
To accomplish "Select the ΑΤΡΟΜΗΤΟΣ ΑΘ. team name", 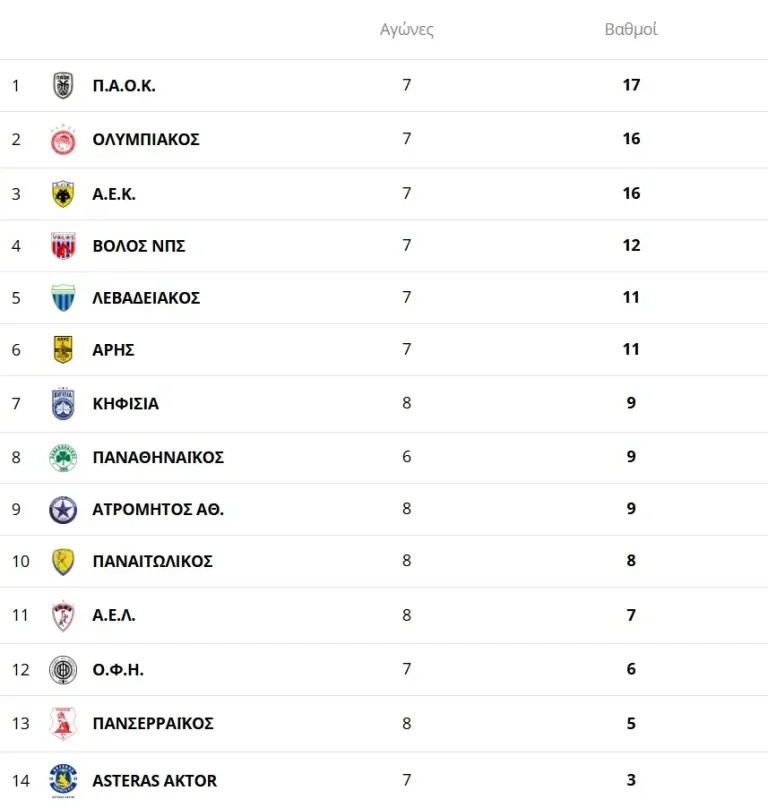I will [x=158, y=510].
